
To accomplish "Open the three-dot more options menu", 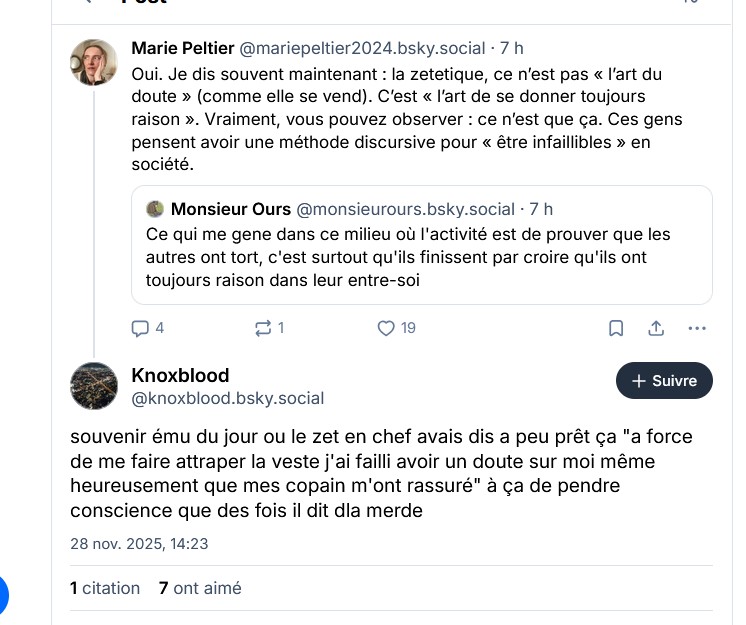I will point(698,328).
